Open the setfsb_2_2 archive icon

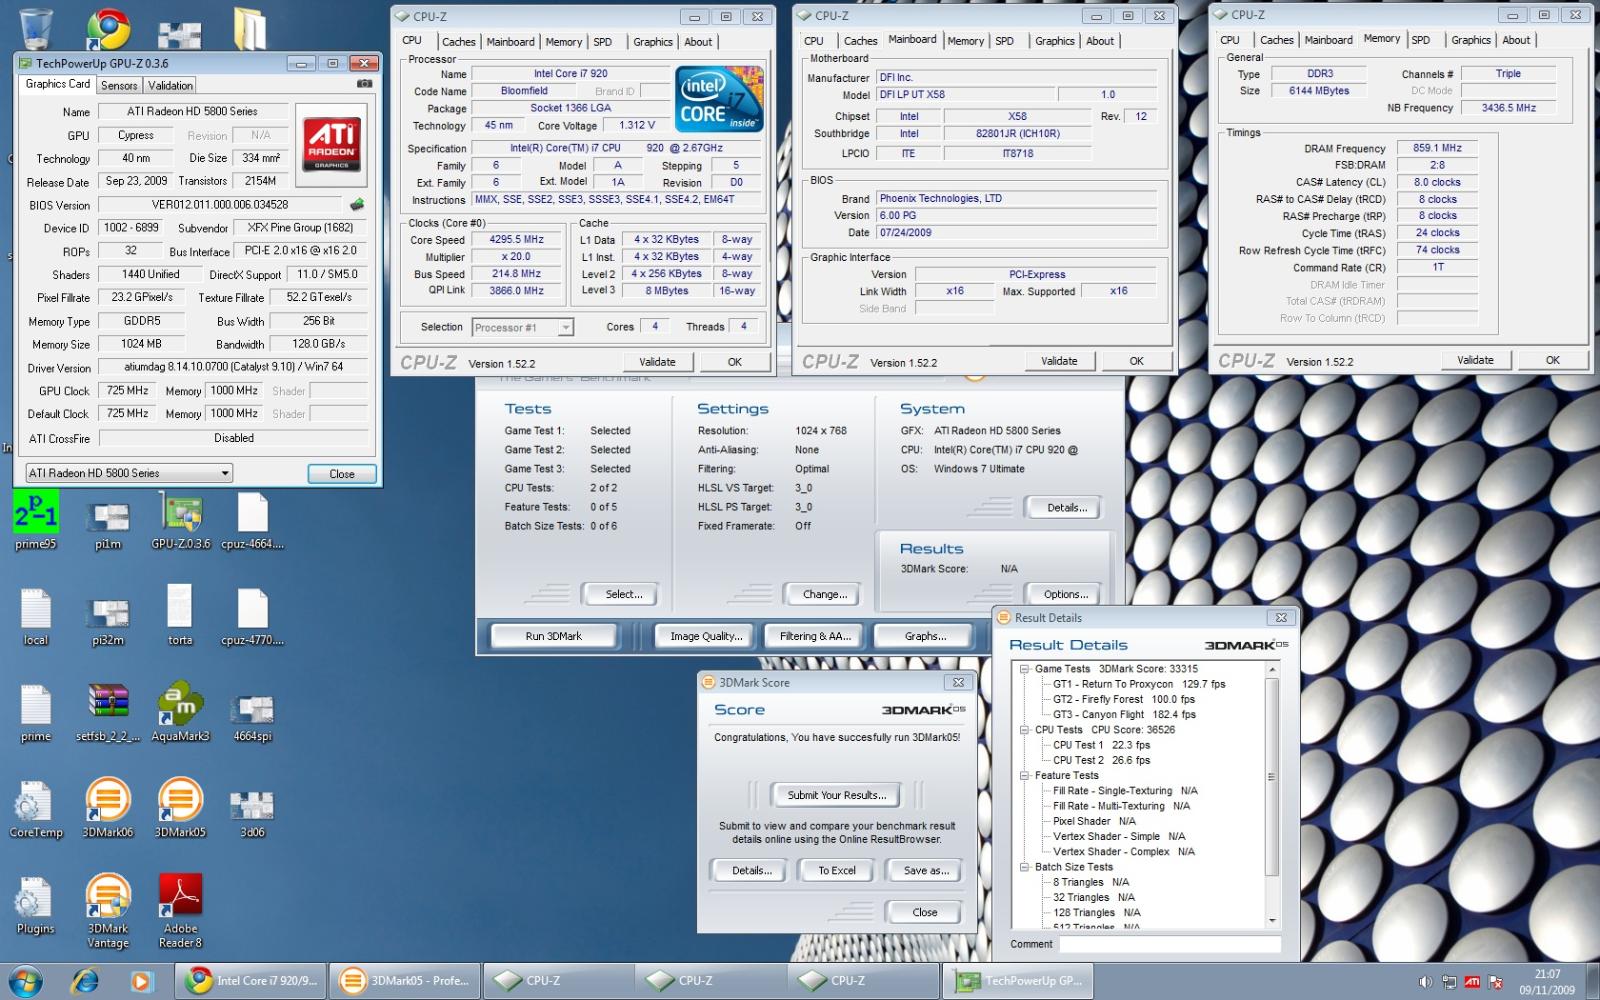108,712
